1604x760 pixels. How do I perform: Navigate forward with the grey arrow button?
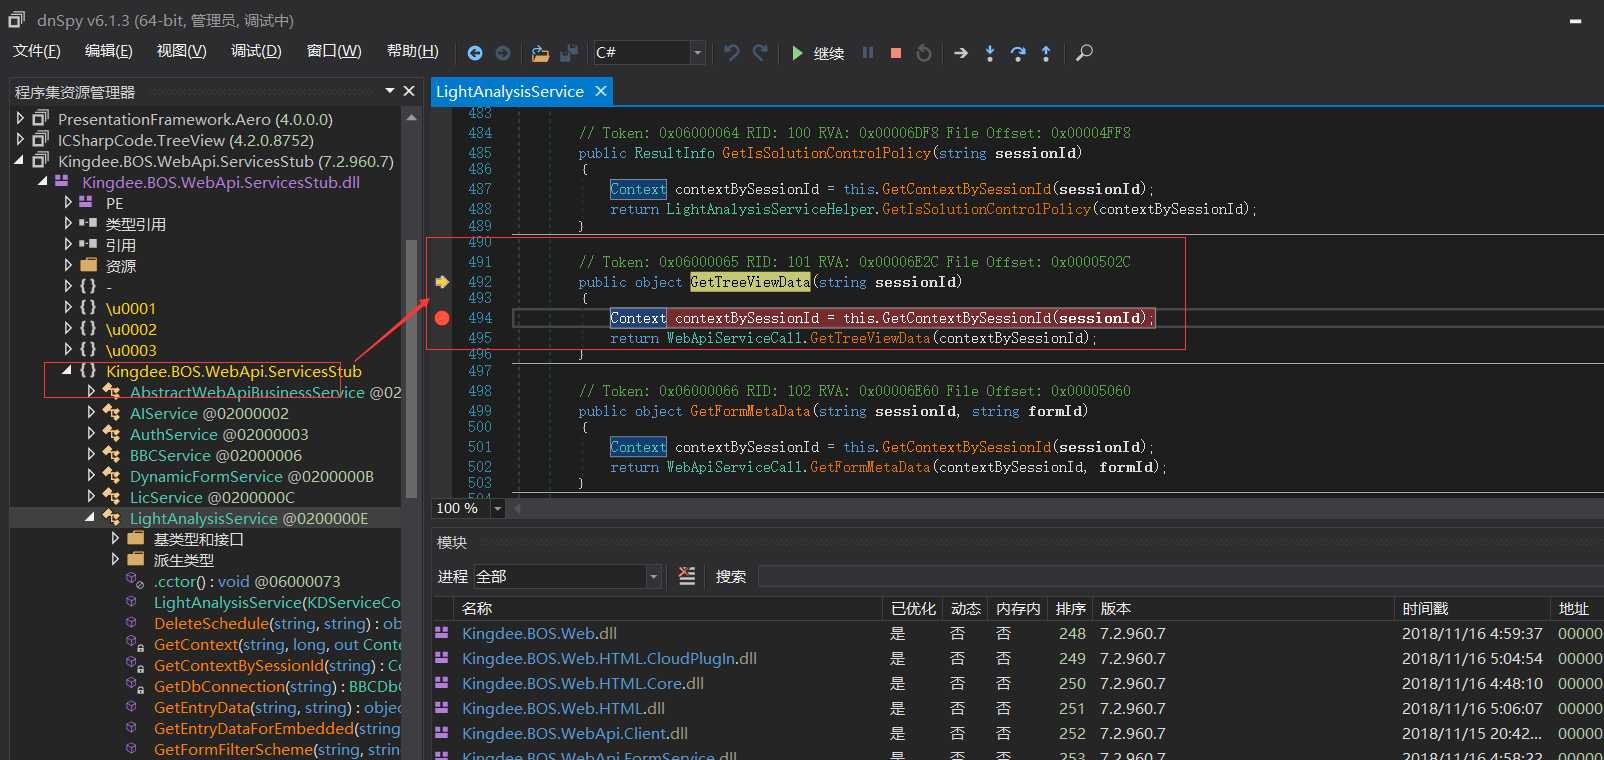503,53
